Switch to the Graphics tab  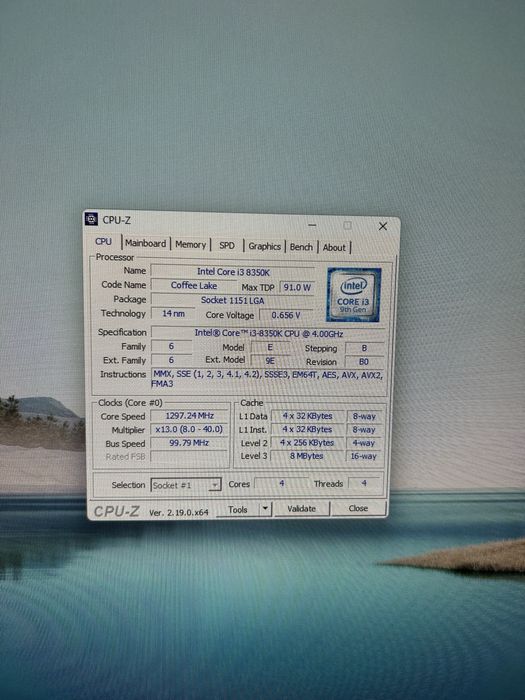(264, 246)
